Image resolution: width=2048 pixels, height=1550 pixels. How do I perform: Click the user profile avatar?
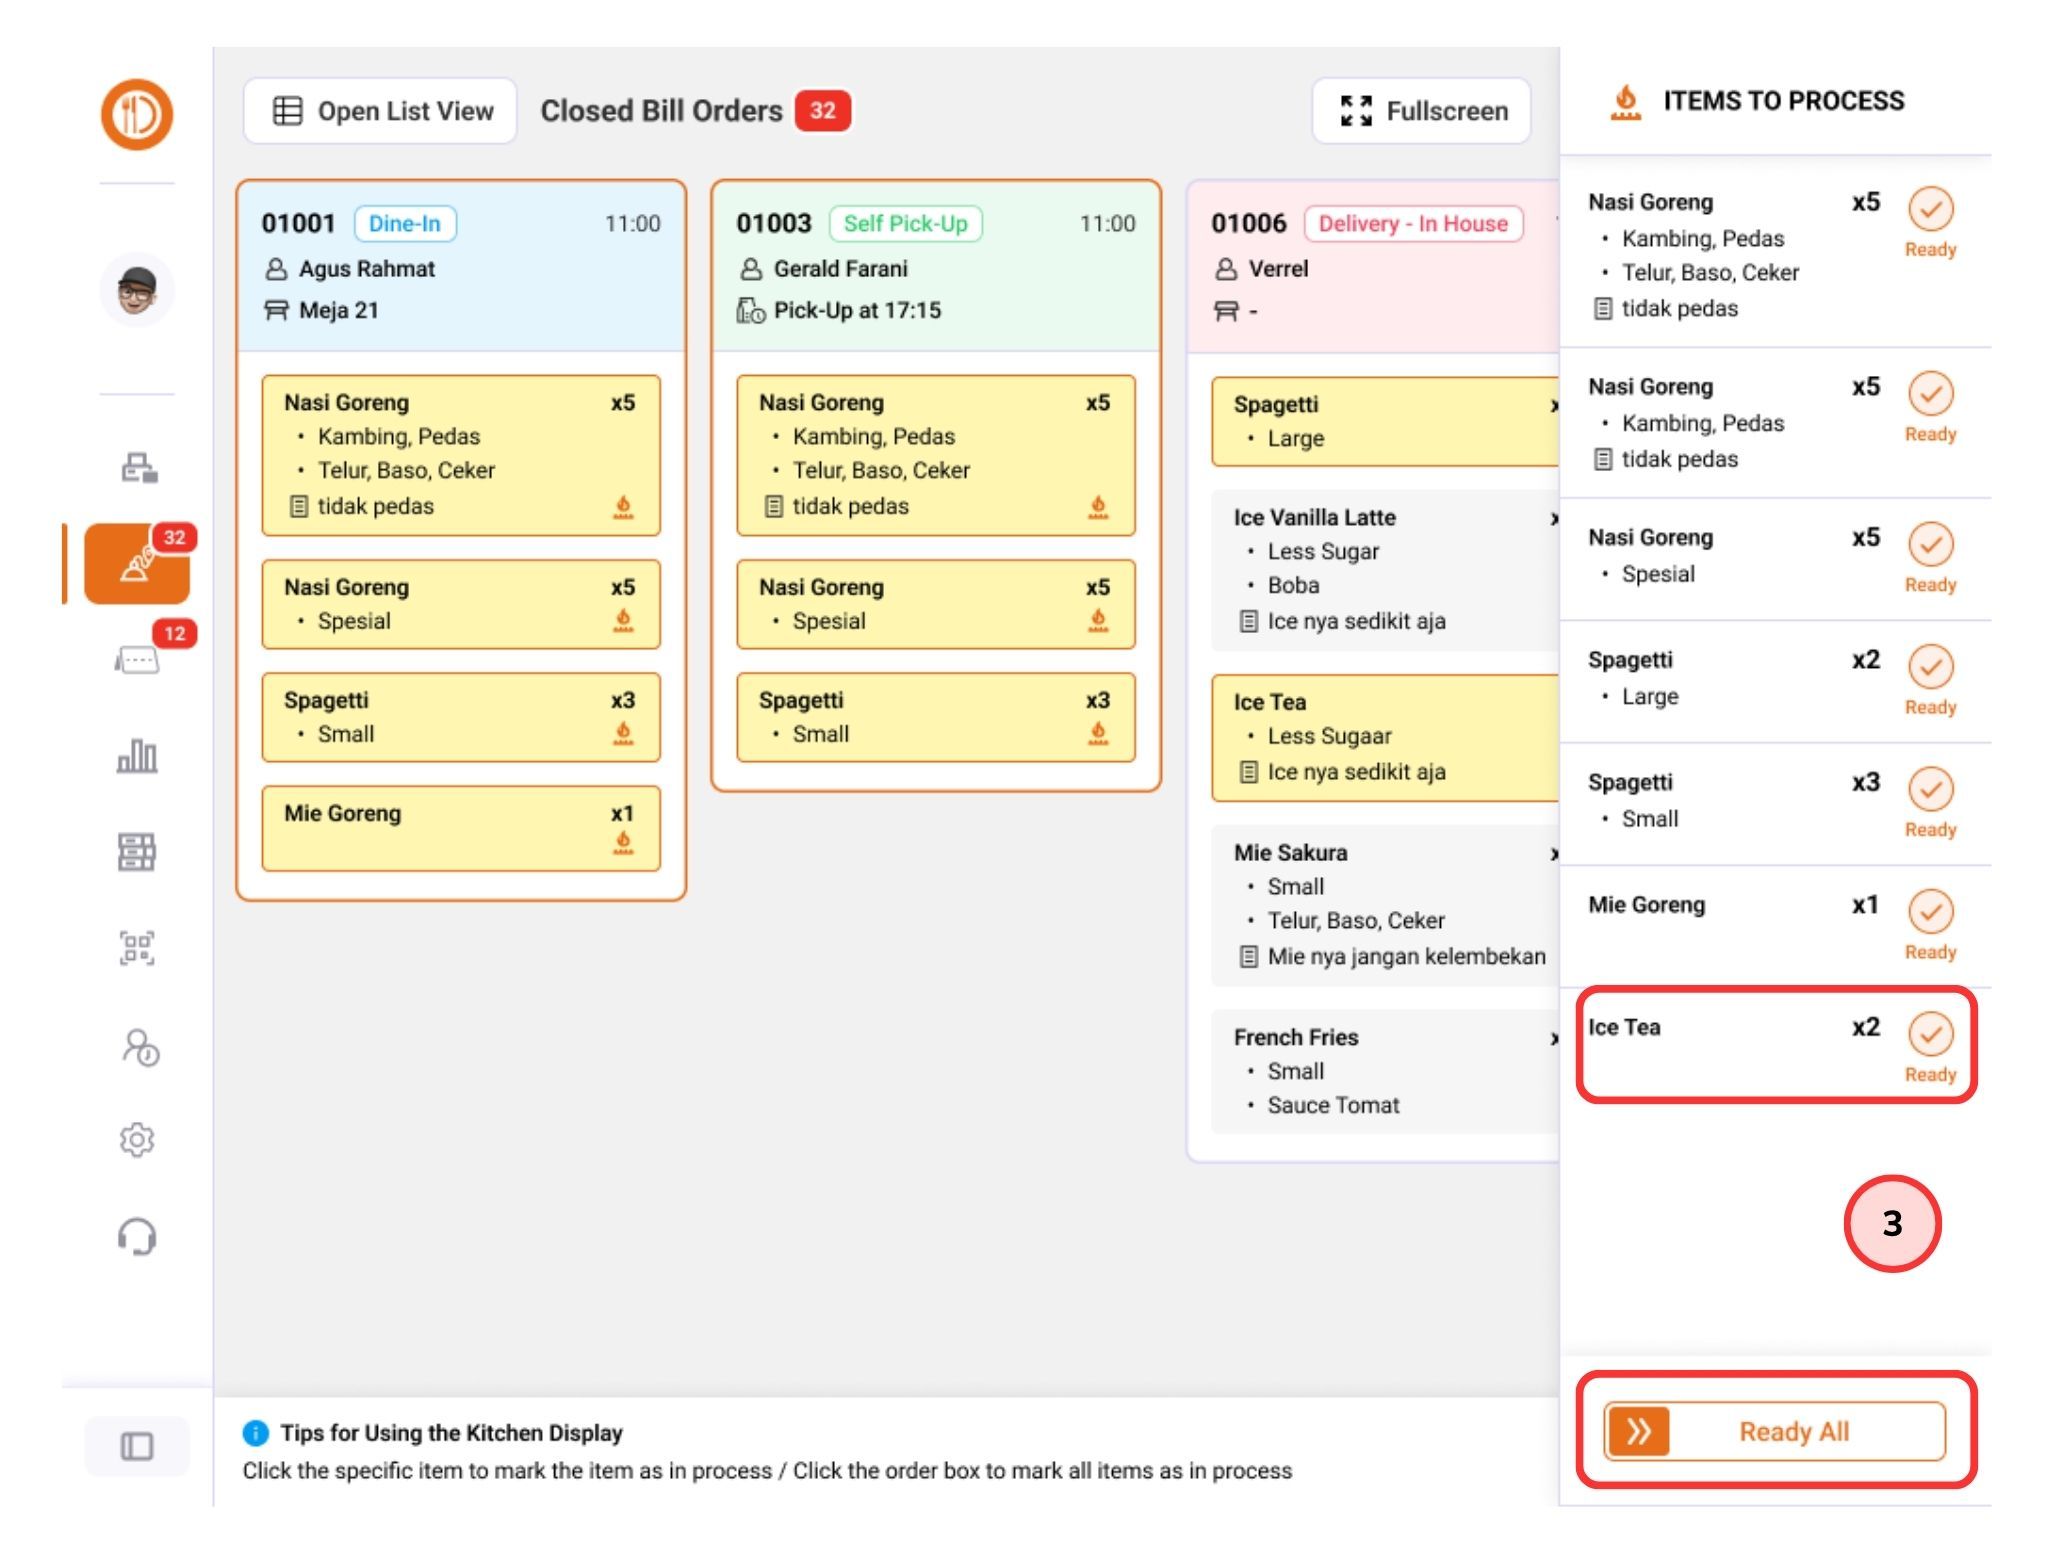(137, 290)
